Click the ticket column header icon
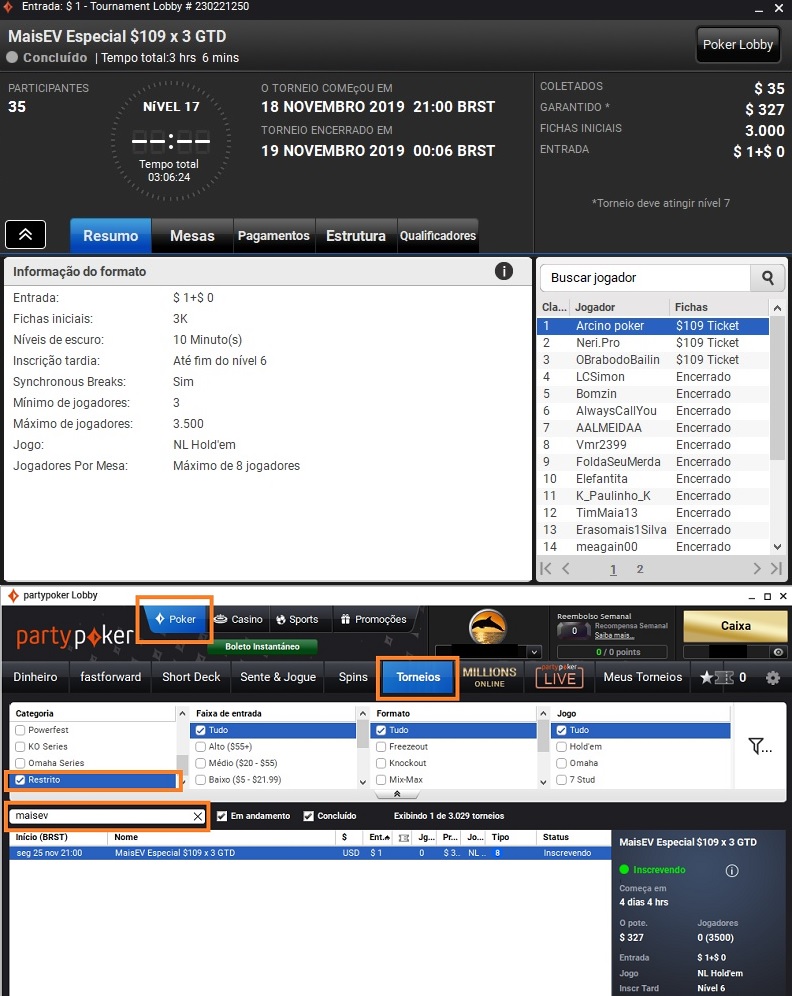The width and height of the screenshot is (792, 996). pyautogui.click(x=403, y=838)
